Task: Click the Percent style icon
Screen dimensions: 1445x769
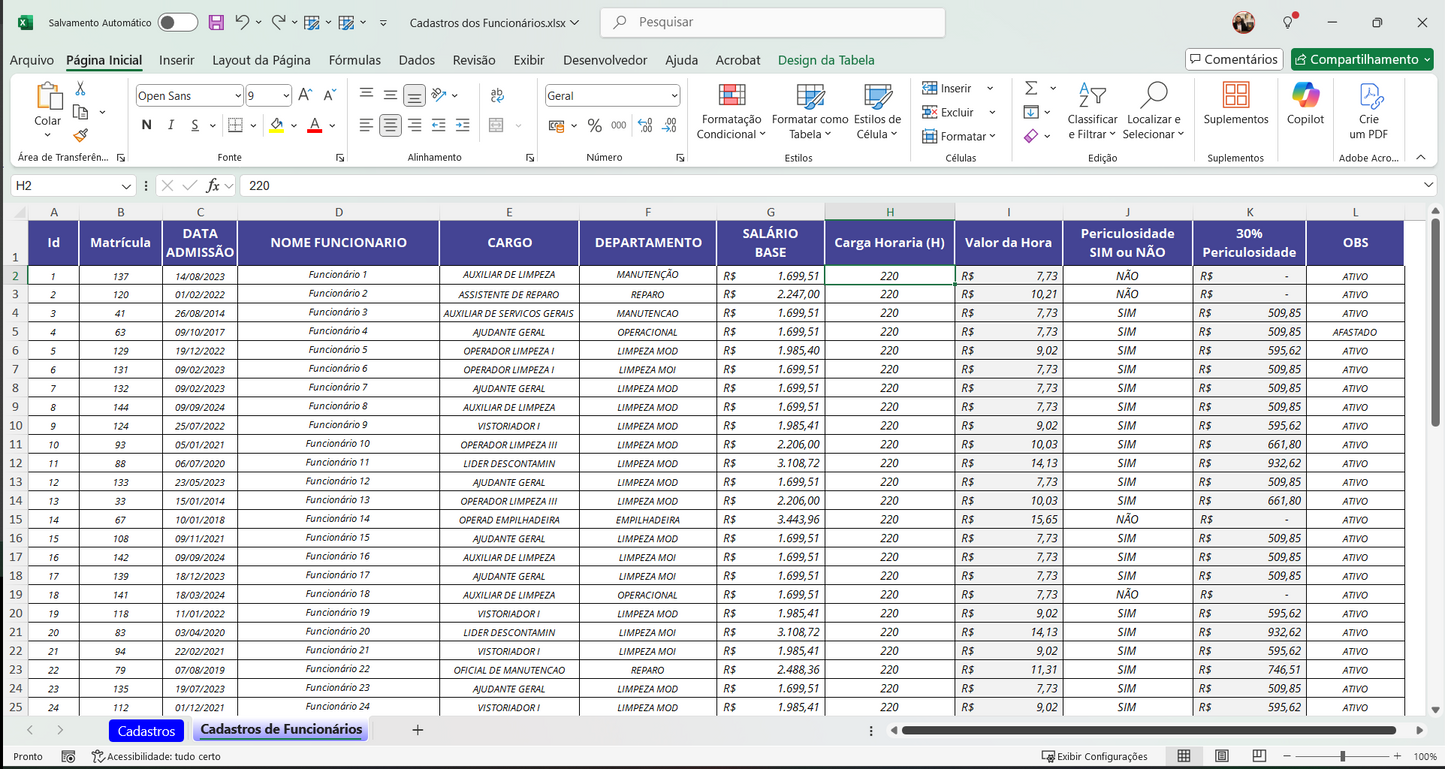Action: [595, 125]
